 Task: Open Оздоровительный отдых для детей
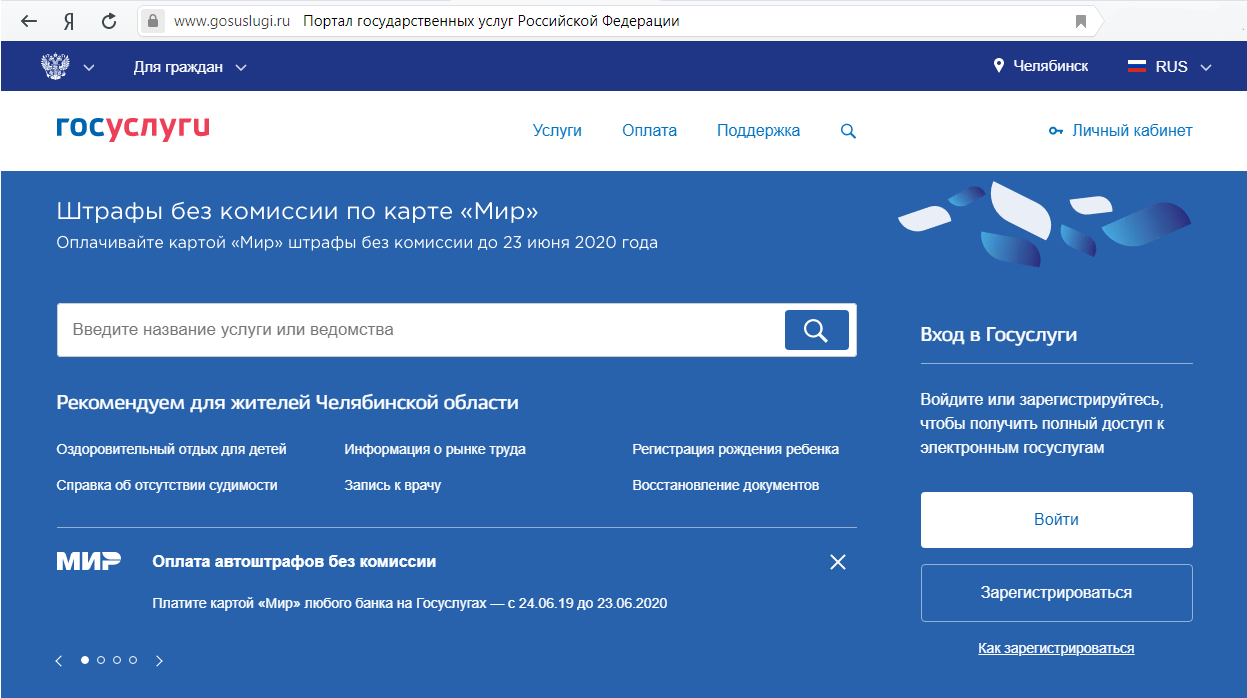pos(171,450)
